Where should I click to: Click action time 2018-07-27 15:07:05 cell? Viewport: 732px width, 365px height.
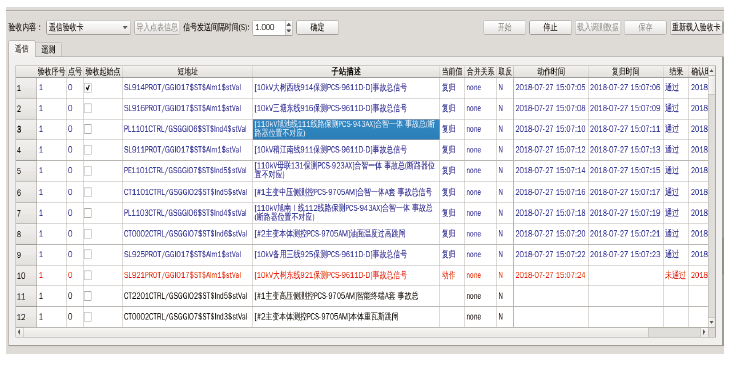(551, 88)
